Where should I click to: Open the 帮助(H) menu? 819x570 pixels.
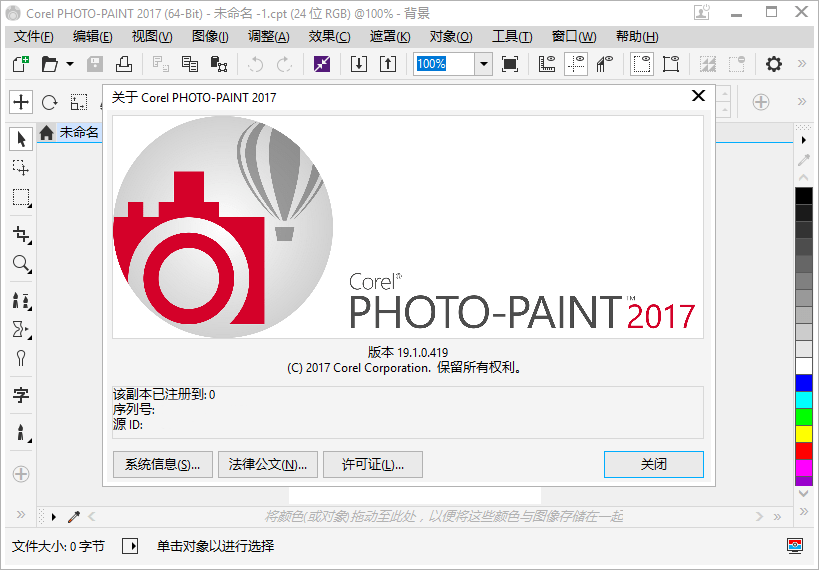(x=637, y=37)
